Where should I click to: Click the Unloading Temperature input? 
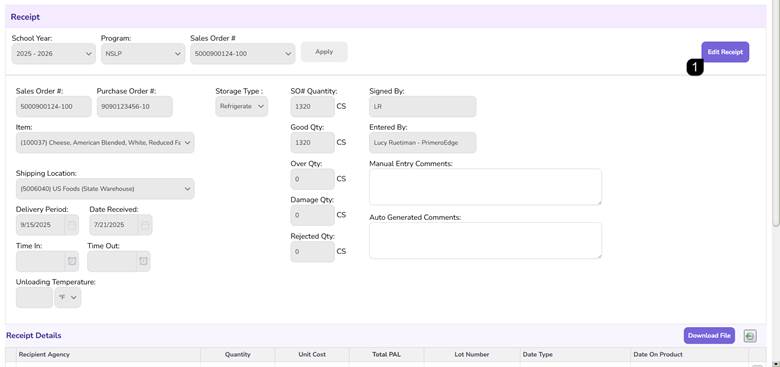click(34, 297)
